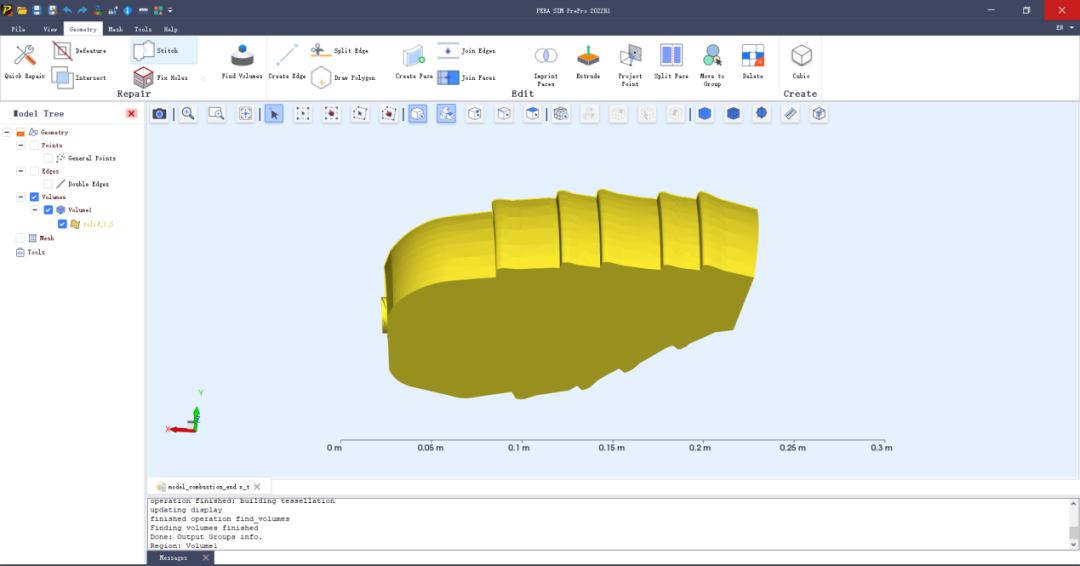Toggle the Points checkbox
Viewport: 1080px width, 566px height.
tap(34, 145)
